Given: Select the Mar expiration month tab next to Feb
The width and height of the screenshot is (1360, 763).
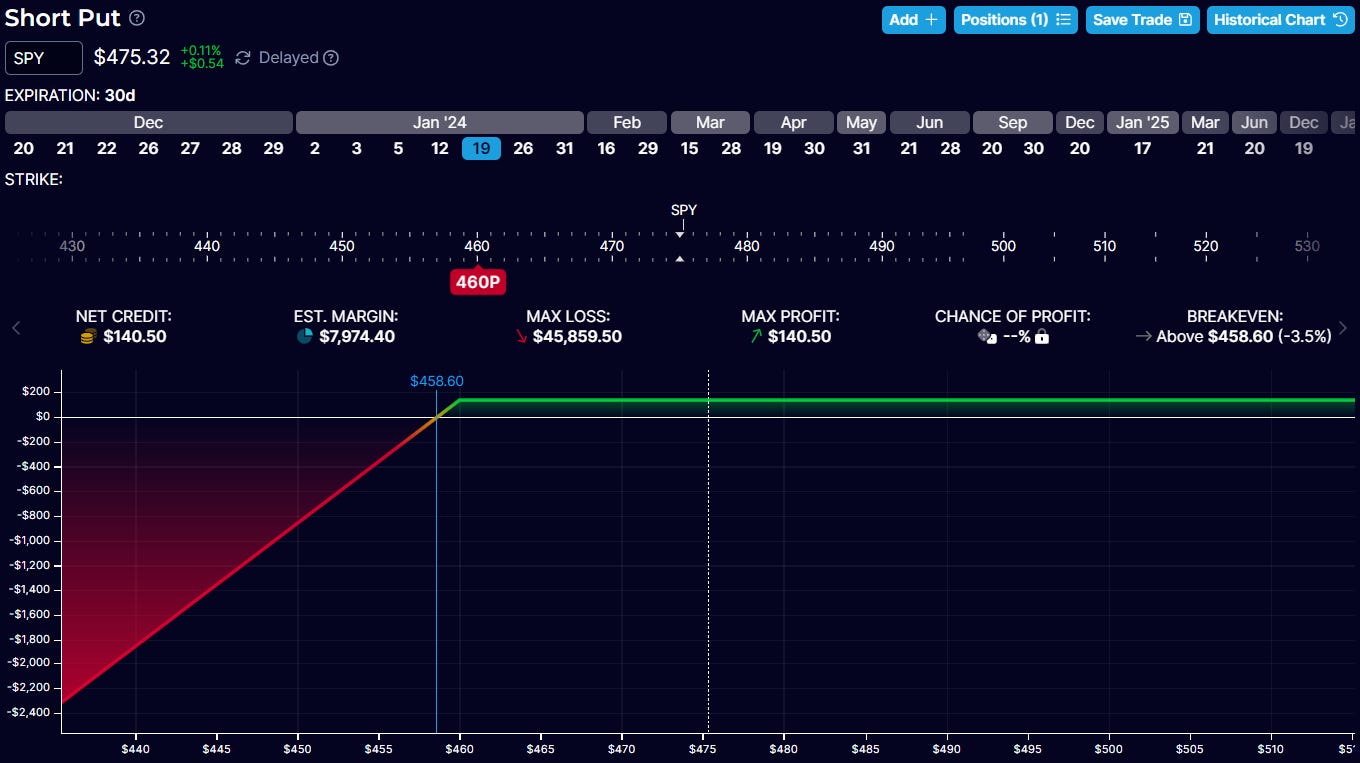Looking at the screenshot, I should point(710,122).
